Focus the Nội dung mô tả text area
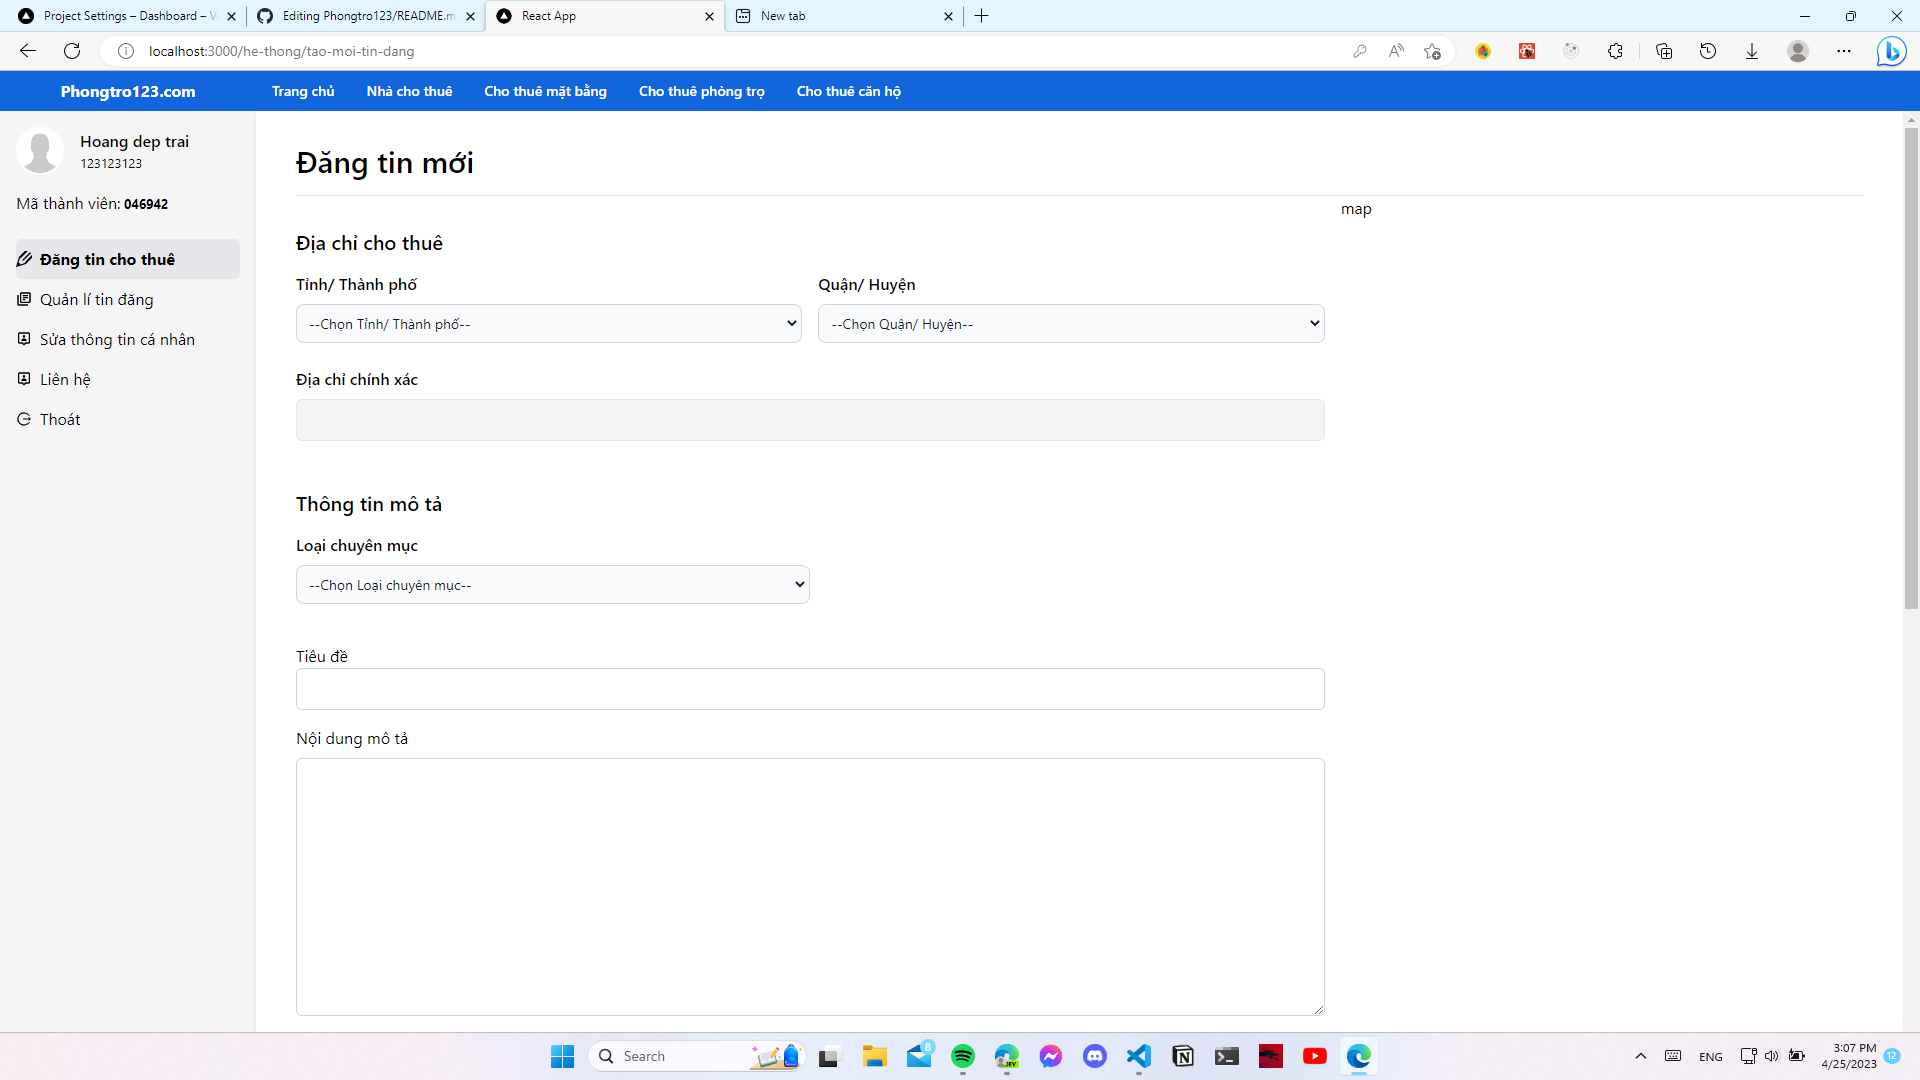 pos(810,887)
